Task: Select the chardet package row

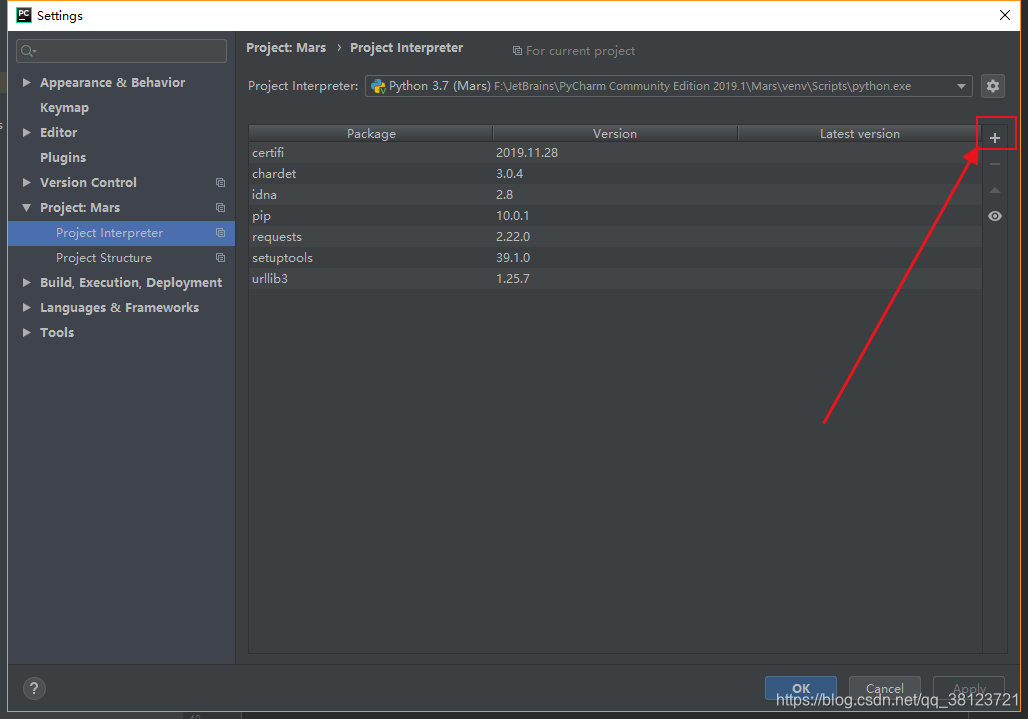Action: [615, 174]
